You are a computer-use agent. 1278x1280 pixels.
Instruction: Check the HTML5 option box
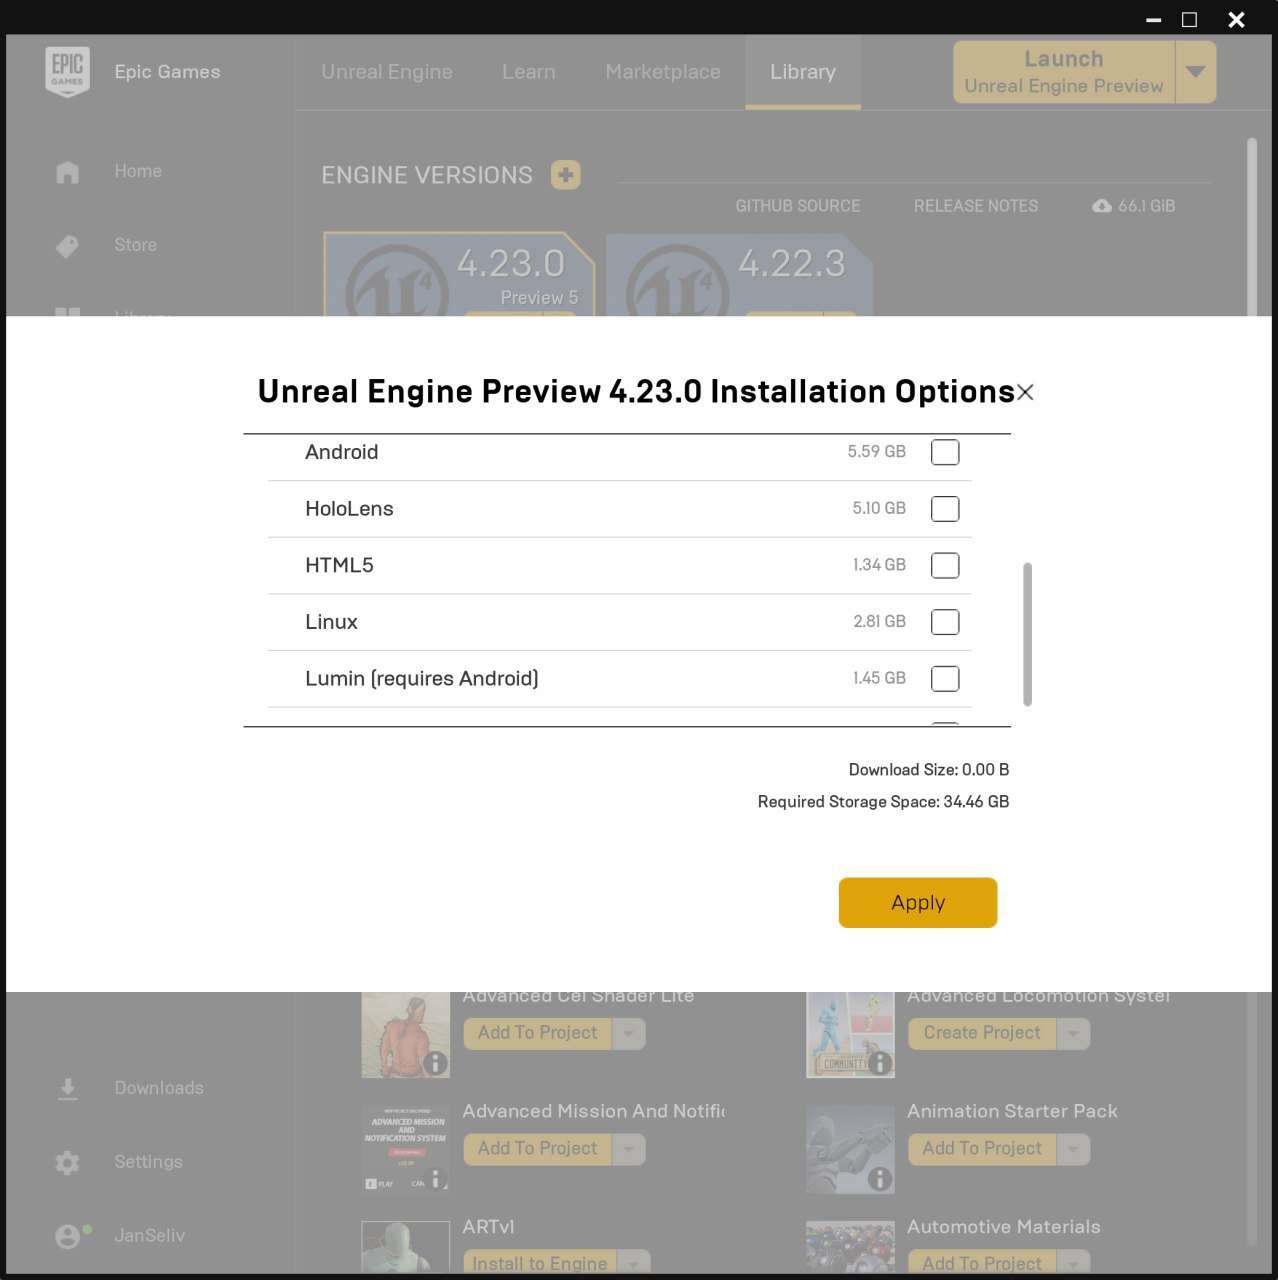[x=944, y=565]
